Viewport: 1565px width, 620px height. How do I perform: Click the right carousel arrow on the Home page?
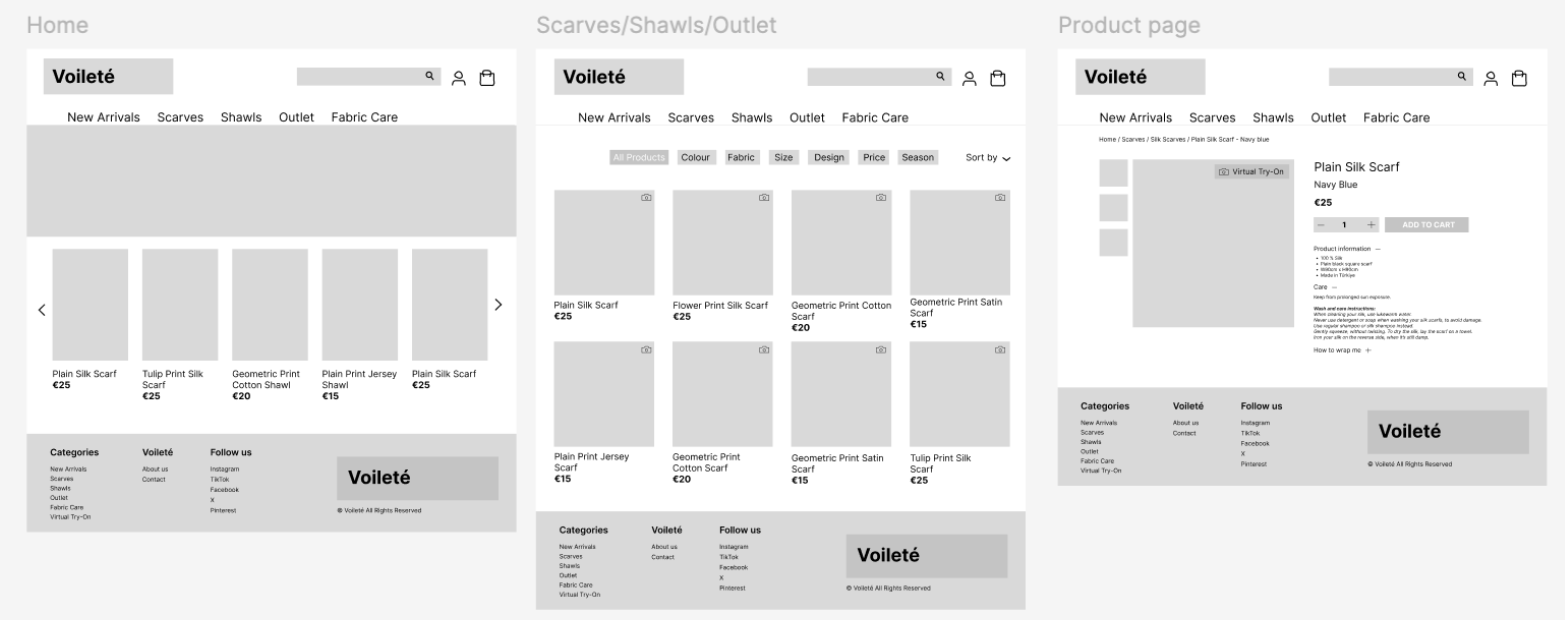499,310
